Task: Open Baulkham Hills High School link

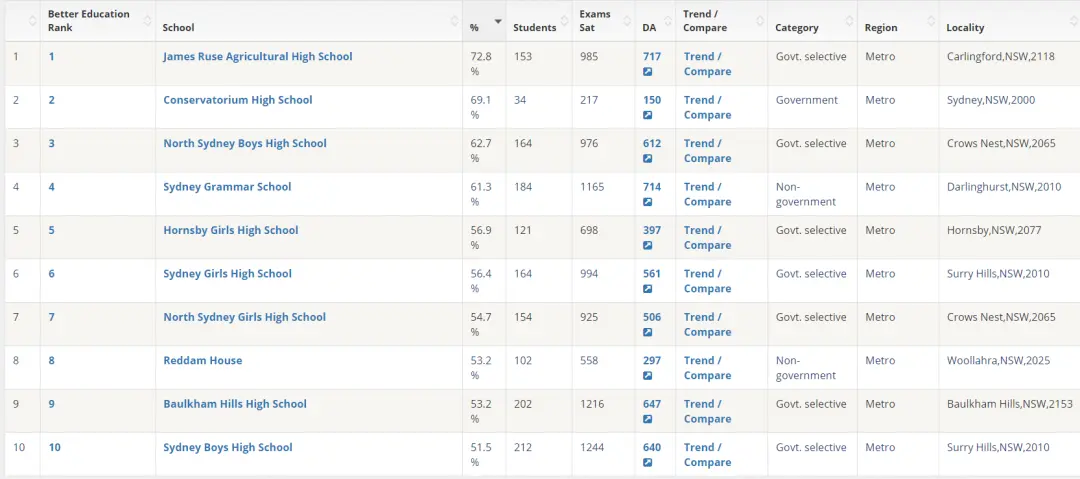Action: pyautogui.click(x=235, y=404)
